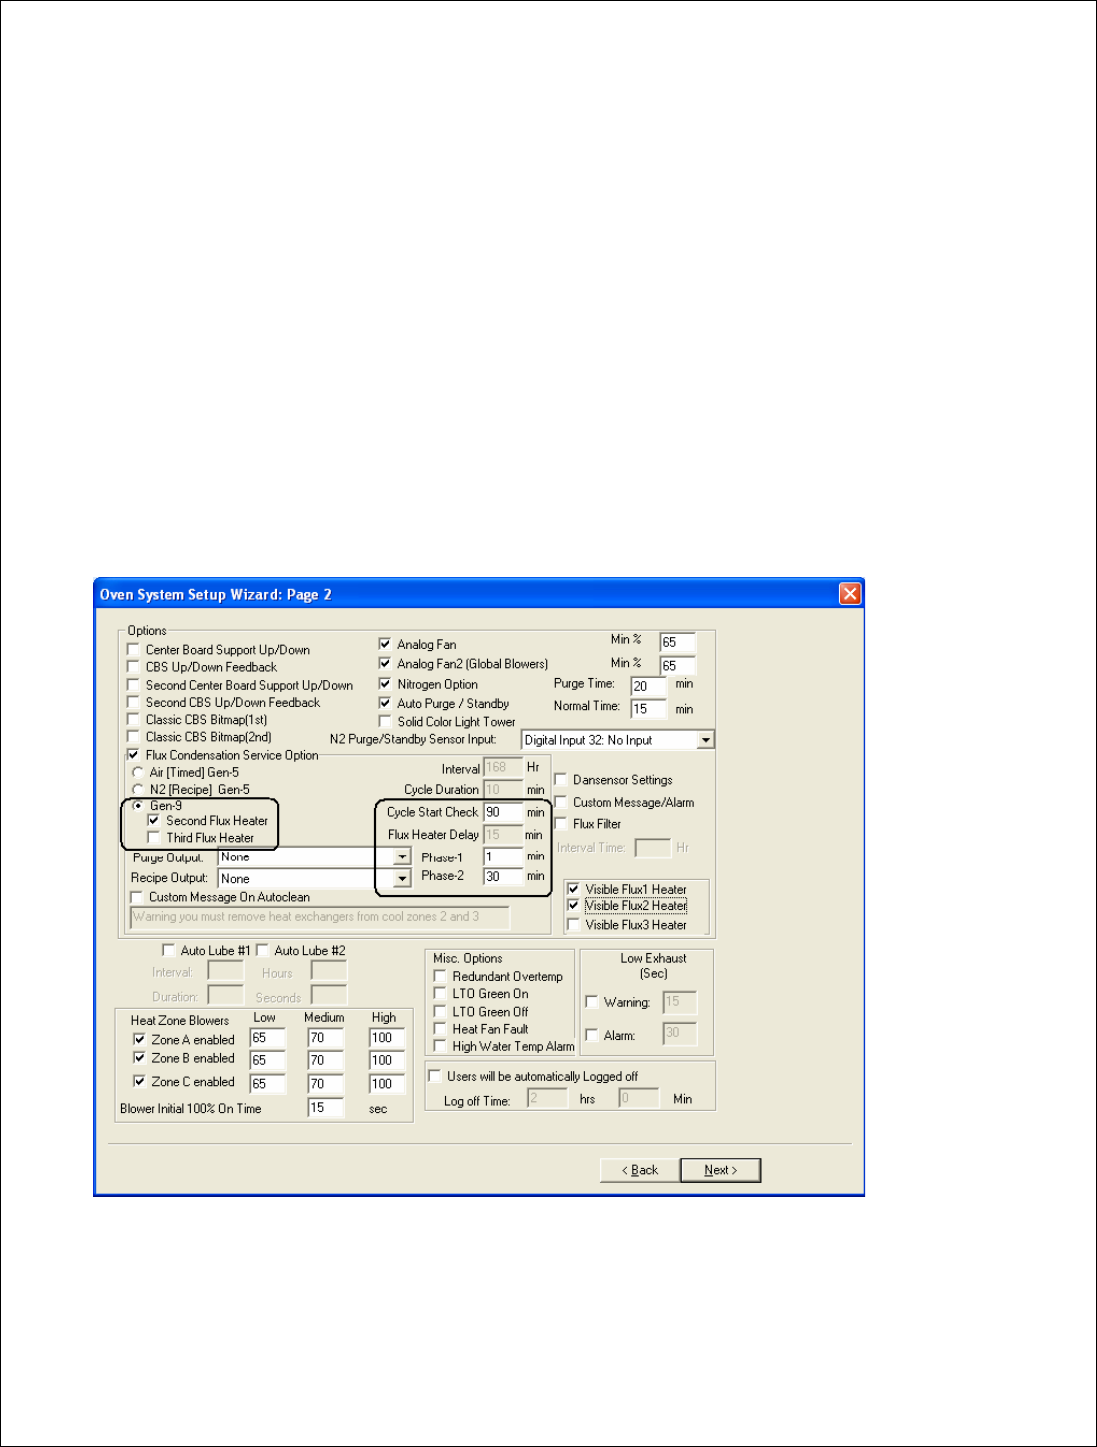Open the Recipe Output dropdown
This screenshot has width=1097, height=1447.
click(402, 878)
